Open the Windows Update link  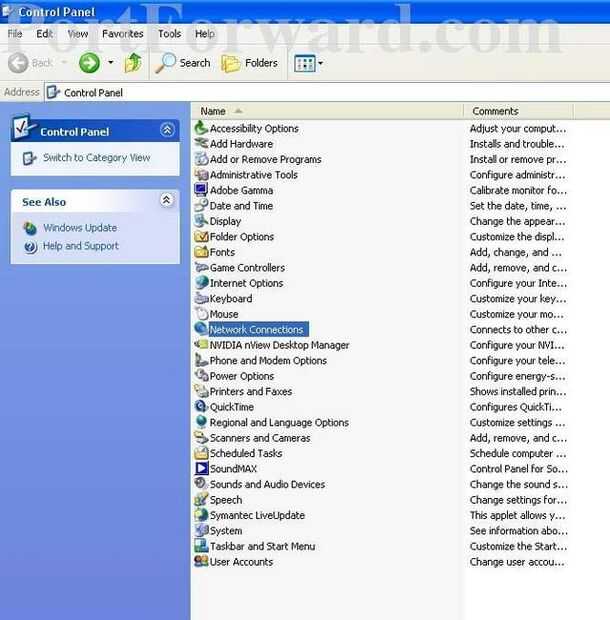80,228
